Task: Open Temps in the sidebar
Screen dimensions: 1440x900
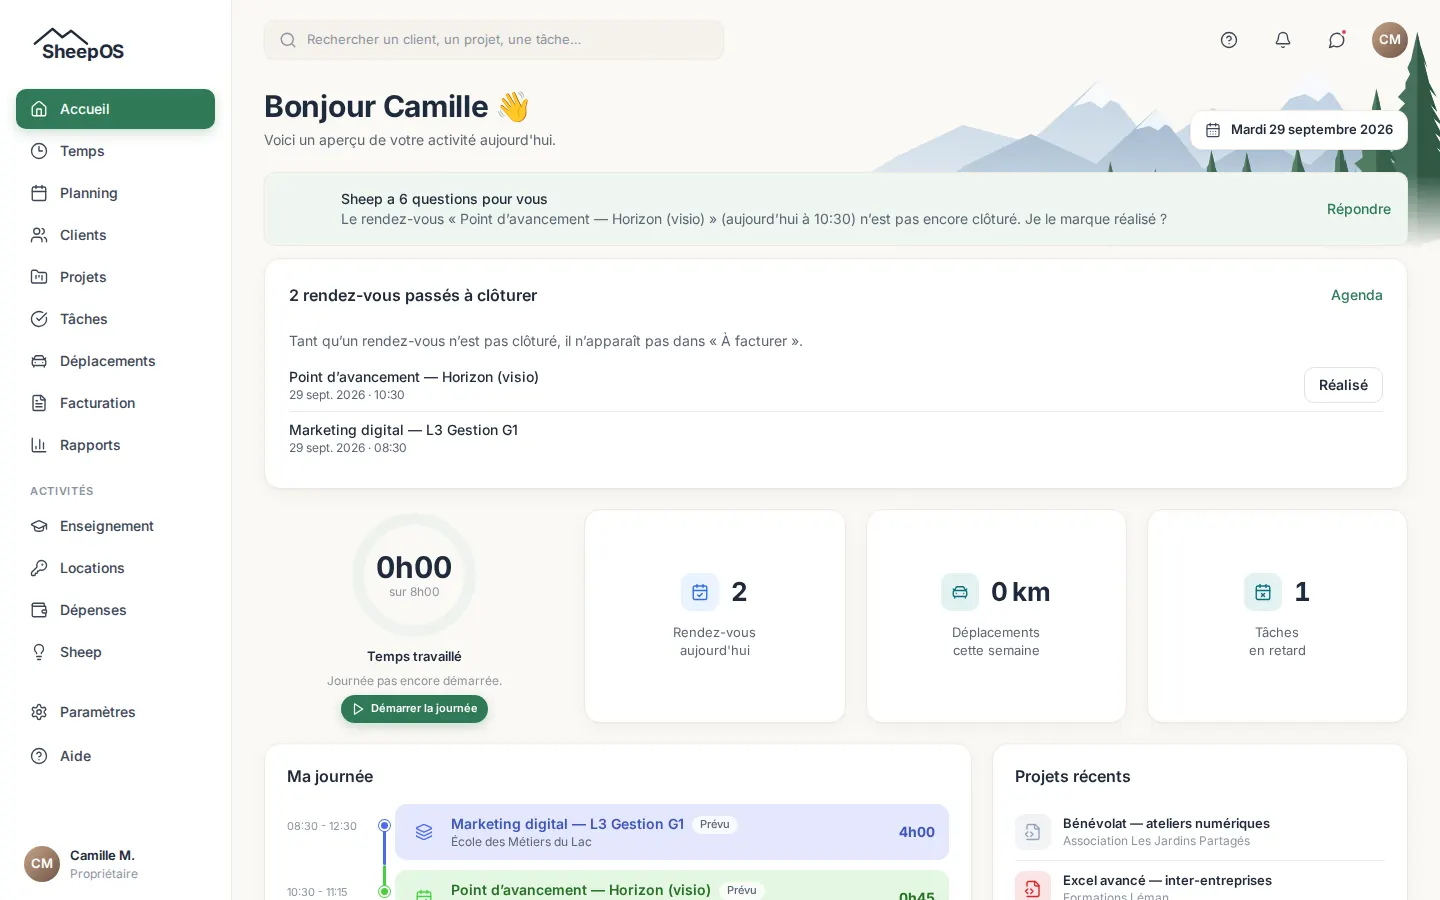Action: [x=115, y=151]
